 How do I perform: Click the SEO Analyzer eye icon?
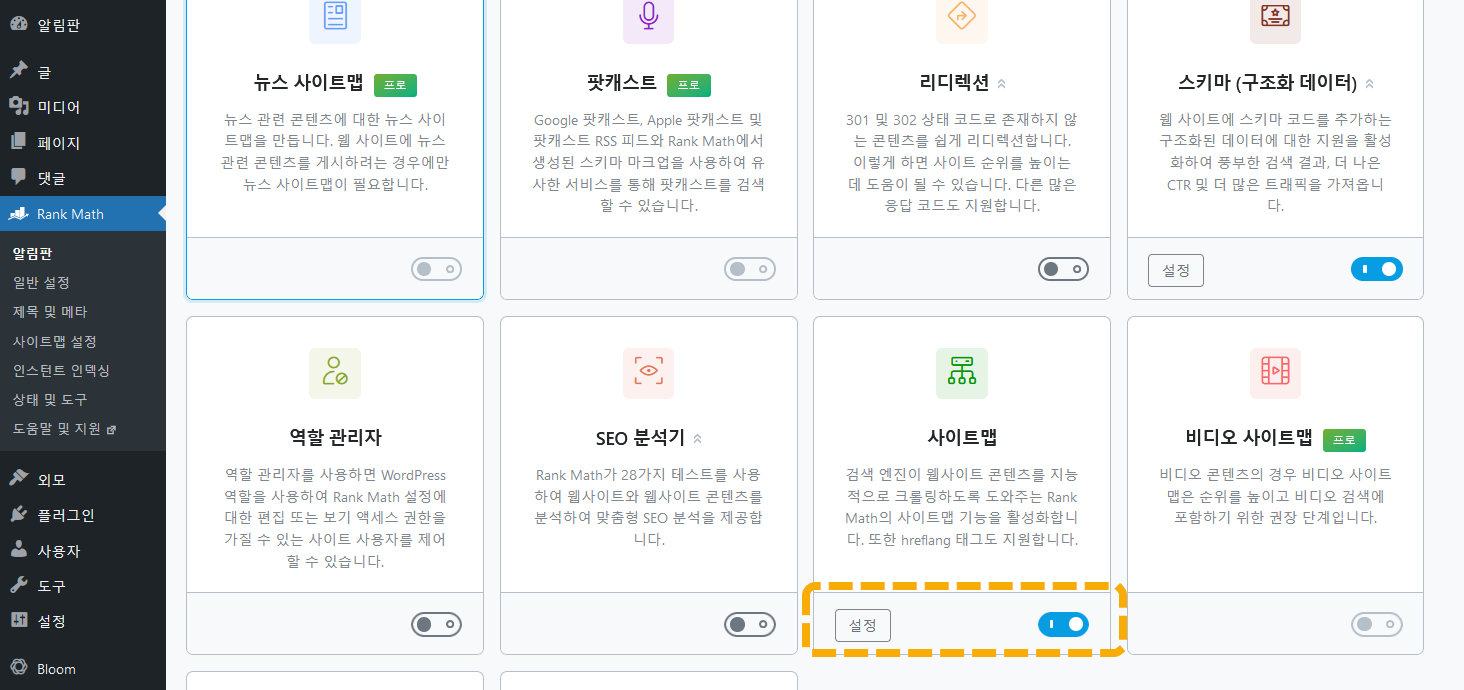649,374
